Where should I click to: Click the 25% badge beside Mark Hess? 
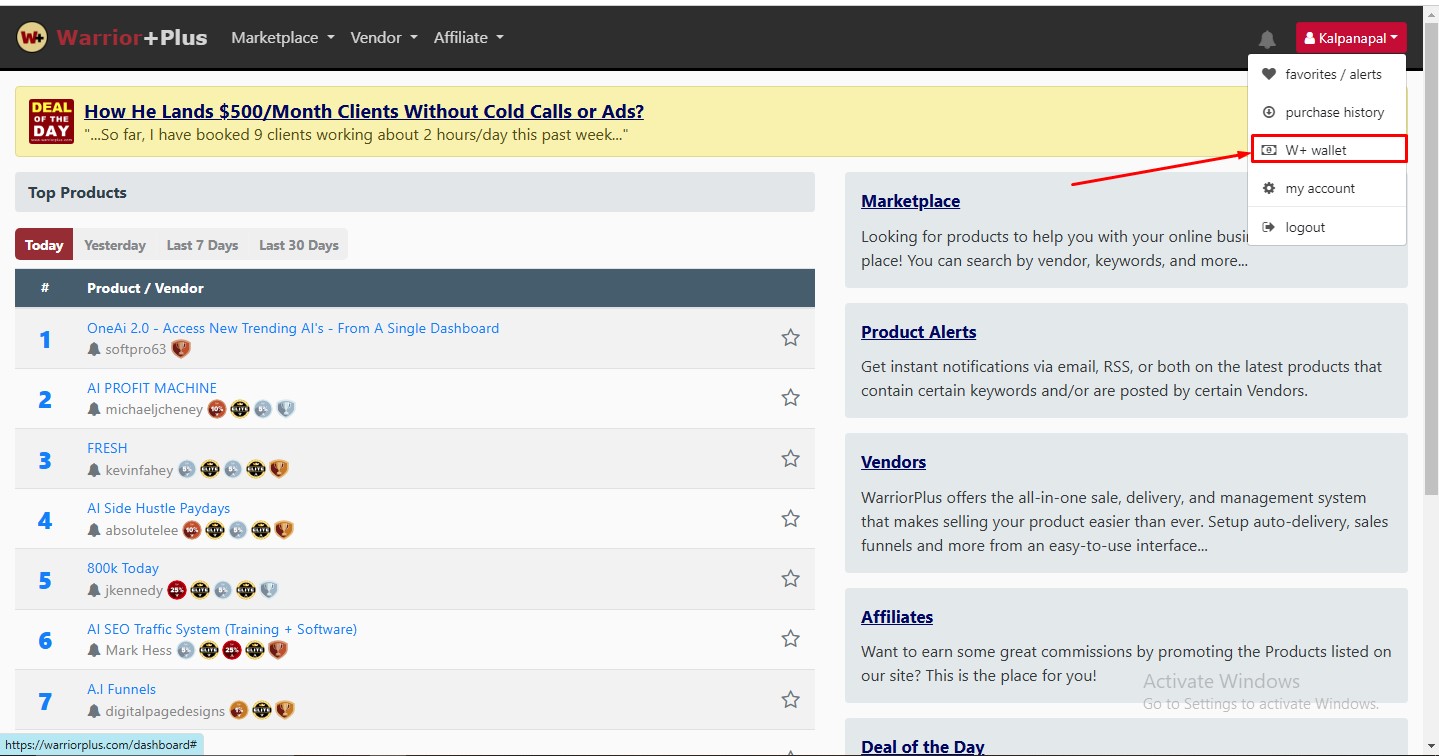coord(232,650)
